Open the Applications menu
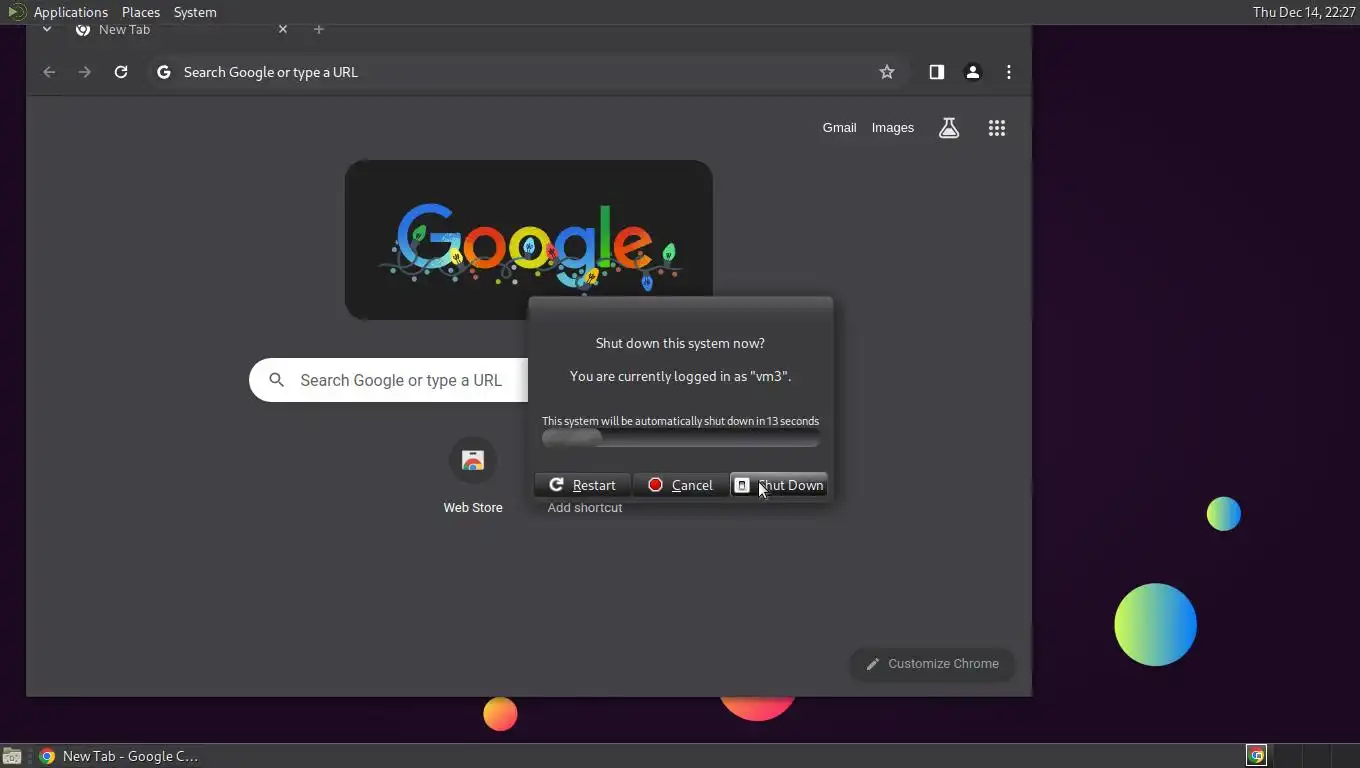 tap(70, 12)
